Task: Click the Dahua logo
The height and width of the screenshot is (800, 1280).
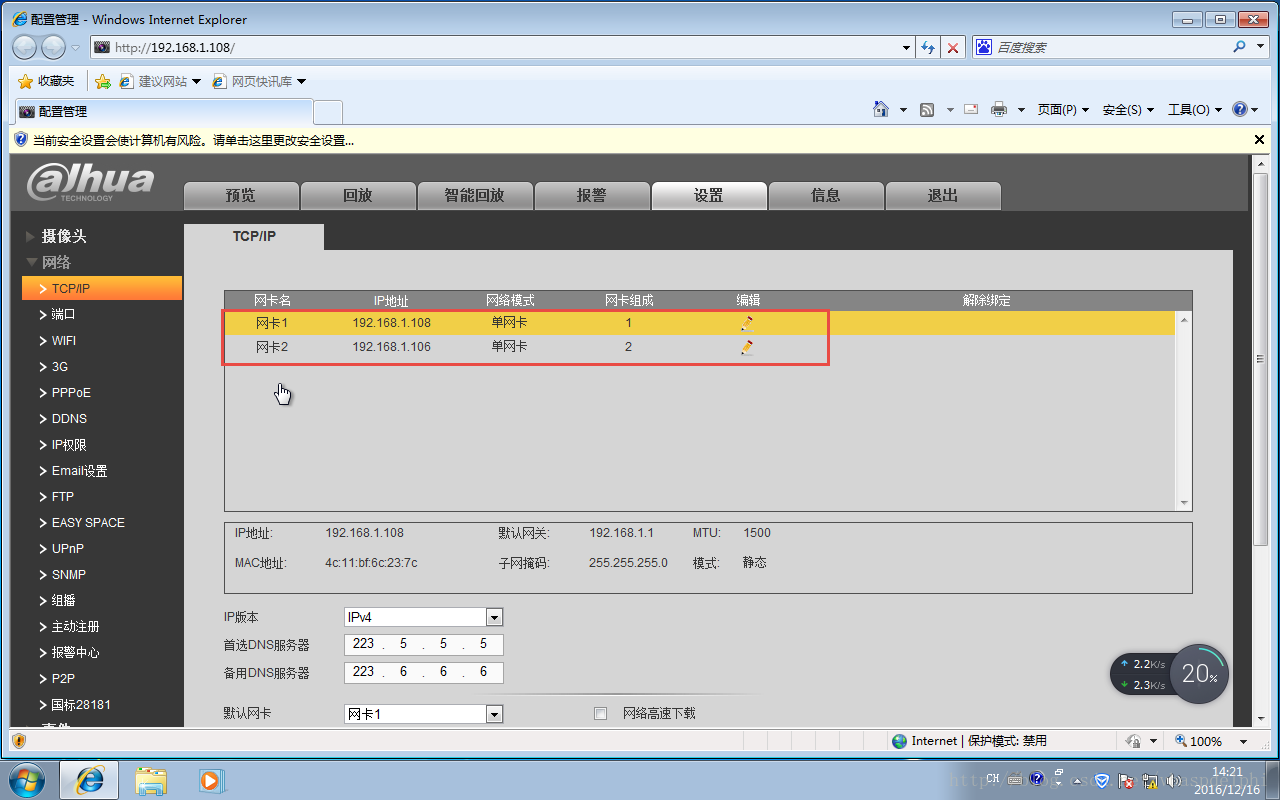Action: click(91, 183)
